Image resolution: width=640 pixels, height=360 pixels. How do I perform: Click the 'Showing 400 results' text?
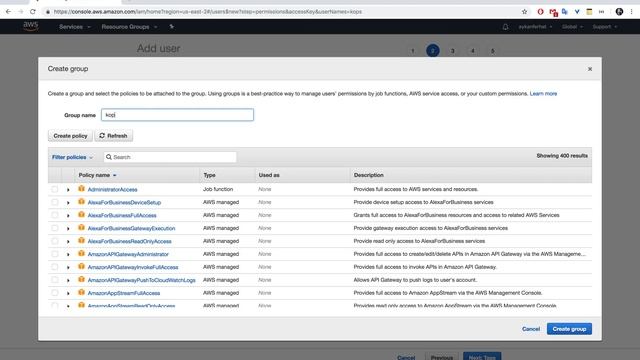pyautogui.click(x=562, y=156)
